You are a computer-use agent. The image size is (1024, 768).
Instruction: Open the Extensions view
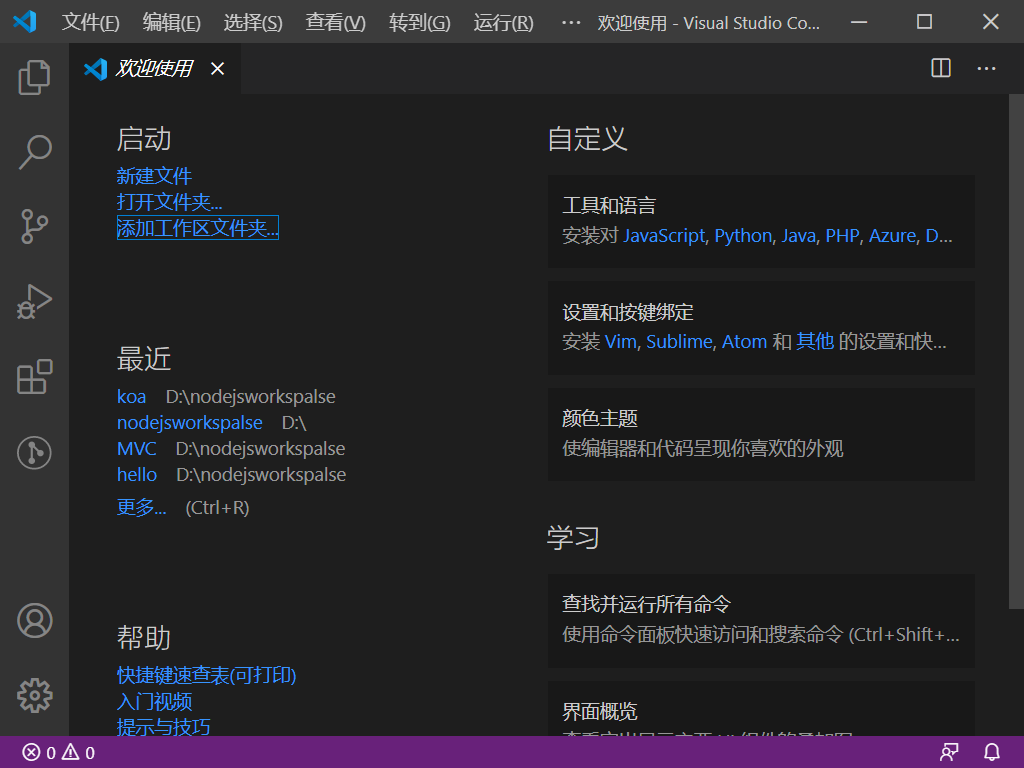(x=34, y=377)
